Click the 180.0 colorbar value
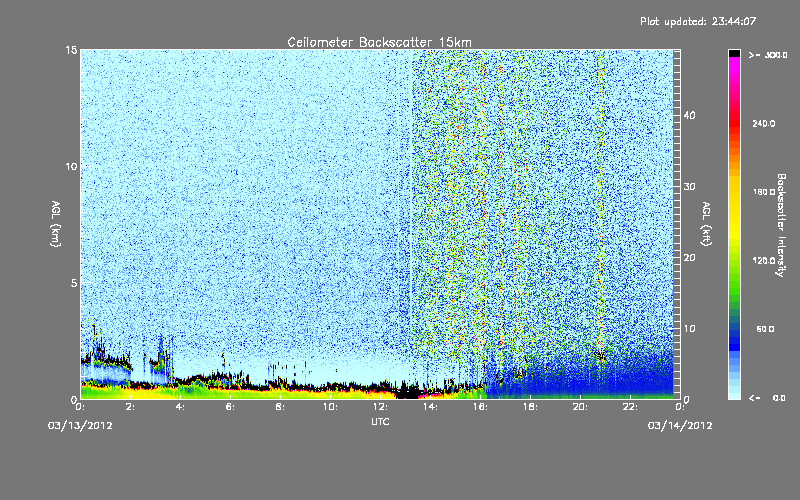 click(x=764, y=192)
